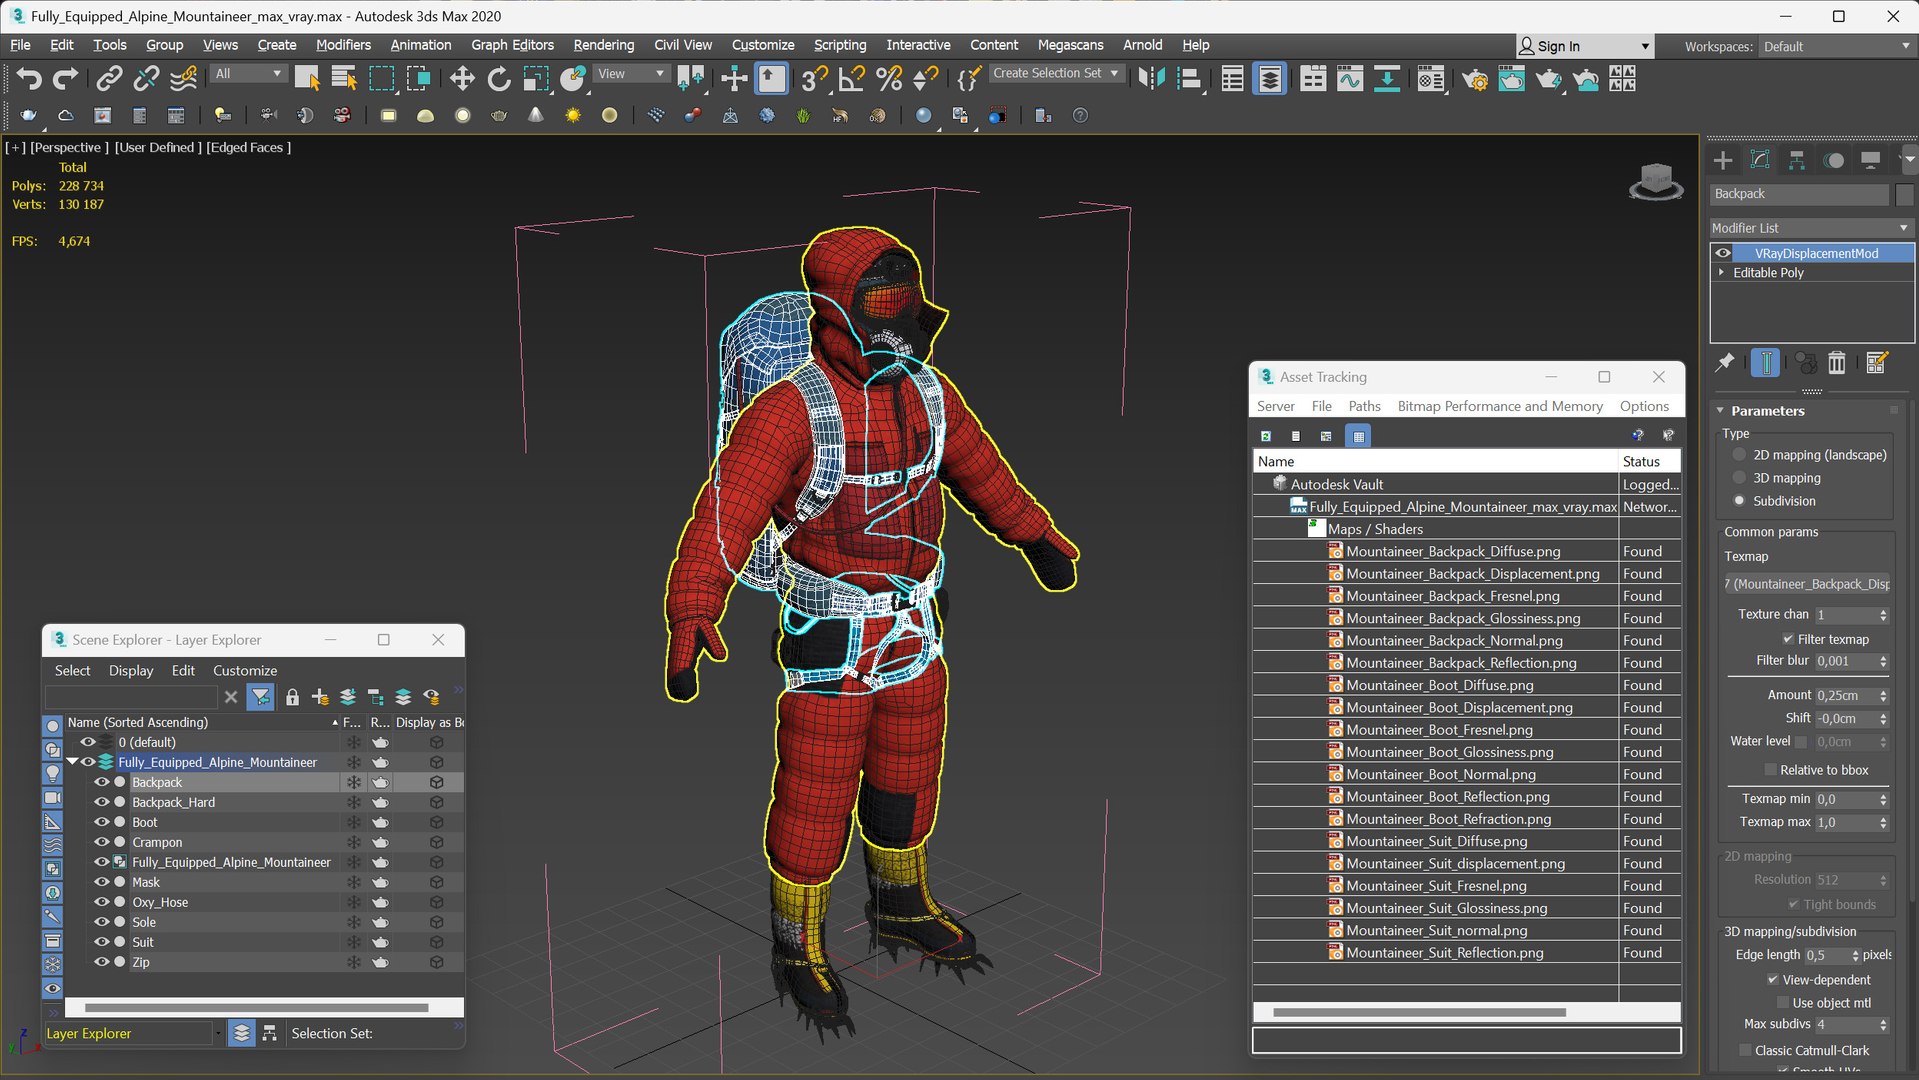Open the Modify panel tab icon

[x=1760, y=160]
